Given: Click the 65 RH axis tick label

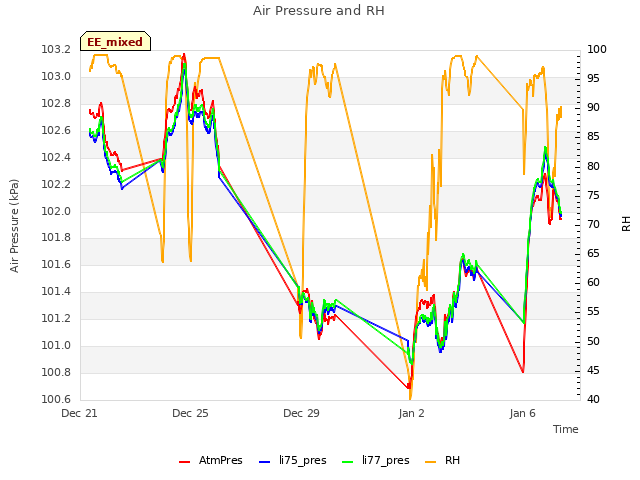Looking at the screenshot, I should click(x=593, y=254).
